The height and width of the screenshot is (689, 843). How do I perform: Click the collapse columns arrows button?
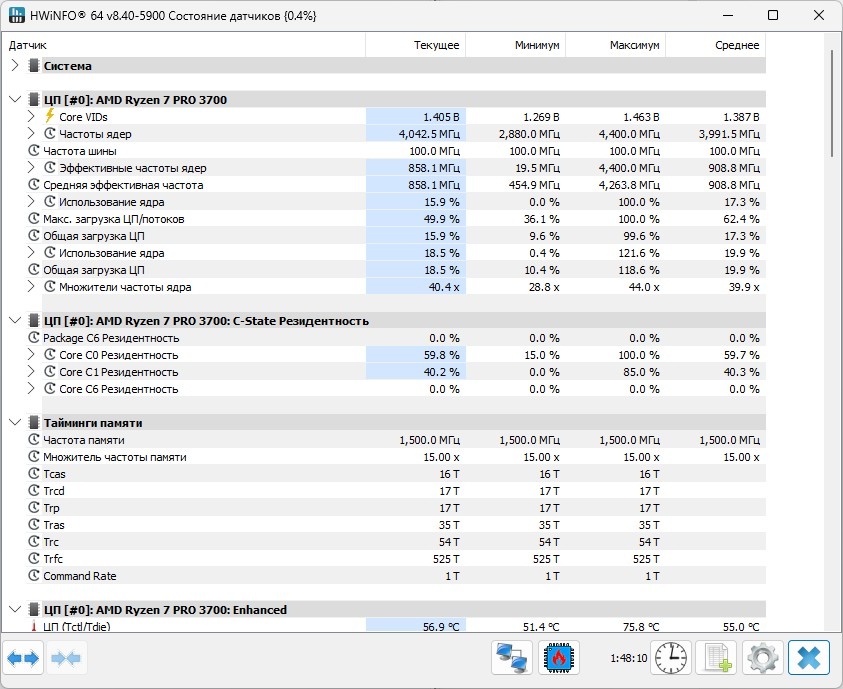pyautogui.click(x=66, y=658)
